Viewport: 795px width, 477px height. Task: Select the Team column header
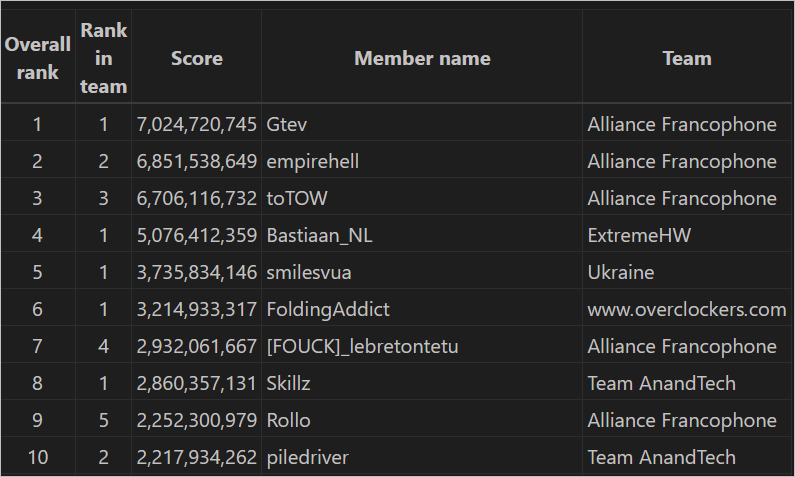coord(687,58)
